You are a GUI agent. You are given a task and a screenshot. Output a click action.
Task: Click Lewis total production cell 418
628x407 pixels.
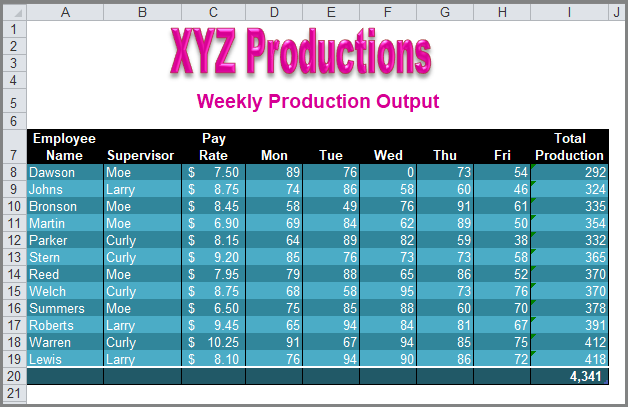pyautogui.click(x=570, y=359)
